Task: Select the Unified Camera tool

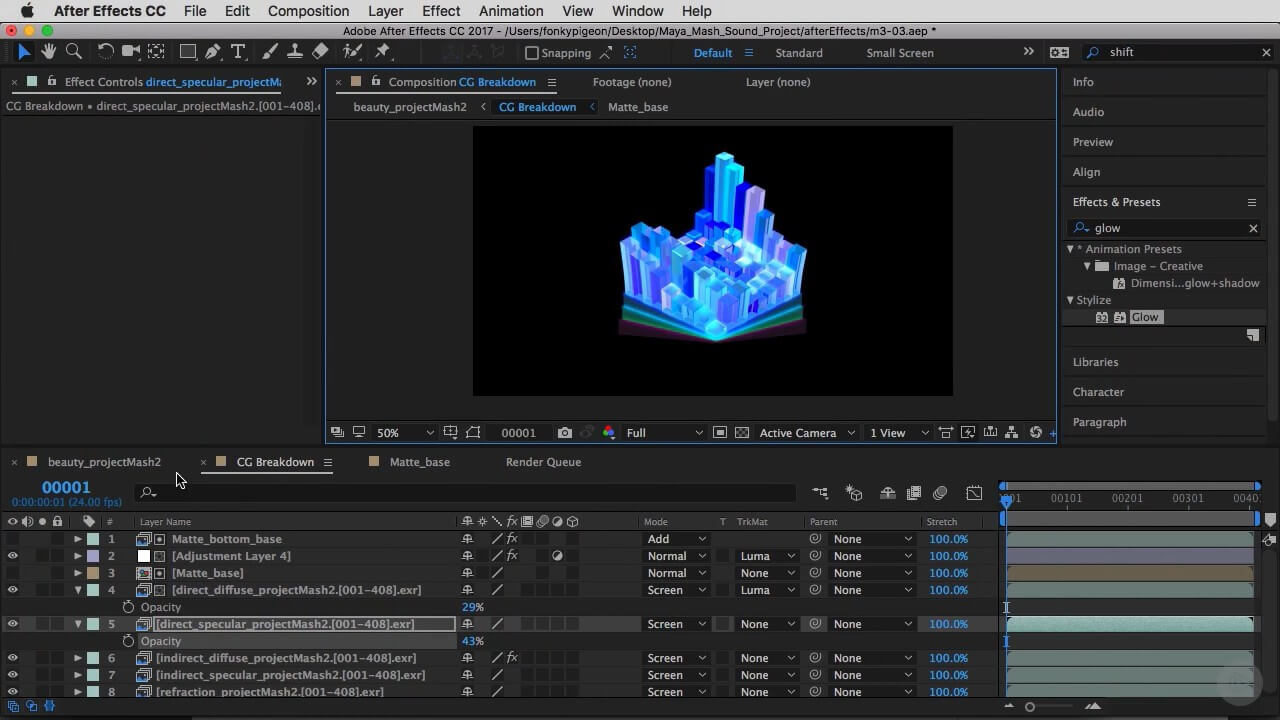Action: (131, 51)
